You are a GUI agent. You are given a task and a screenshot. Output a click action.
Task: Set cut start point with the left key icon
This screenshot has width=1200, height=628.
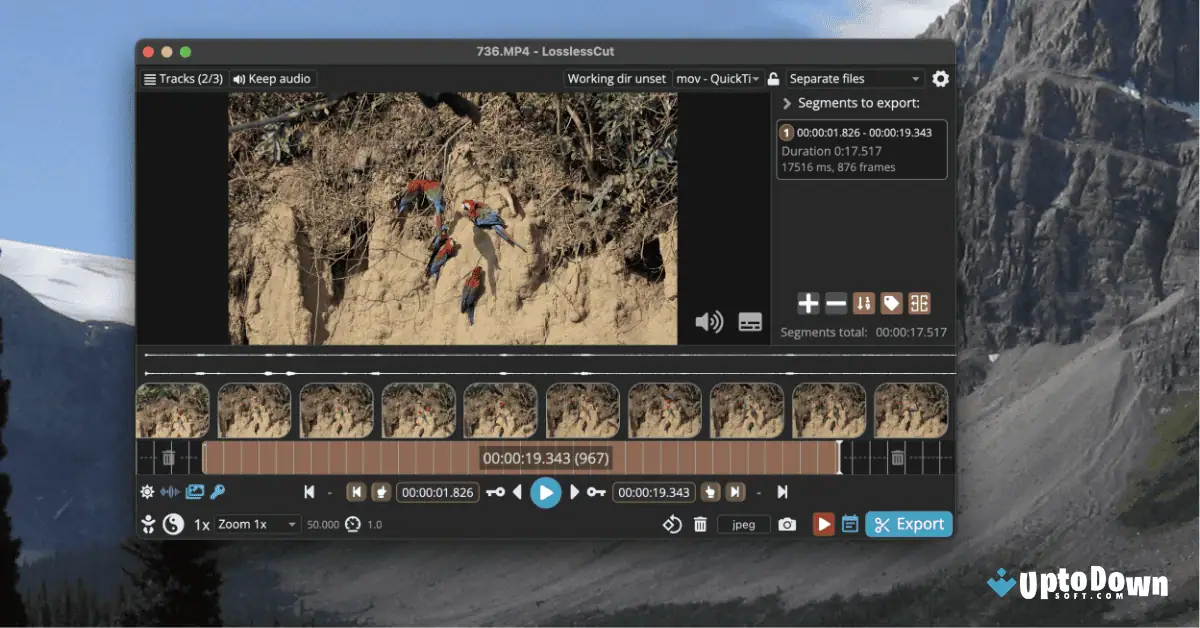(493, 492)
